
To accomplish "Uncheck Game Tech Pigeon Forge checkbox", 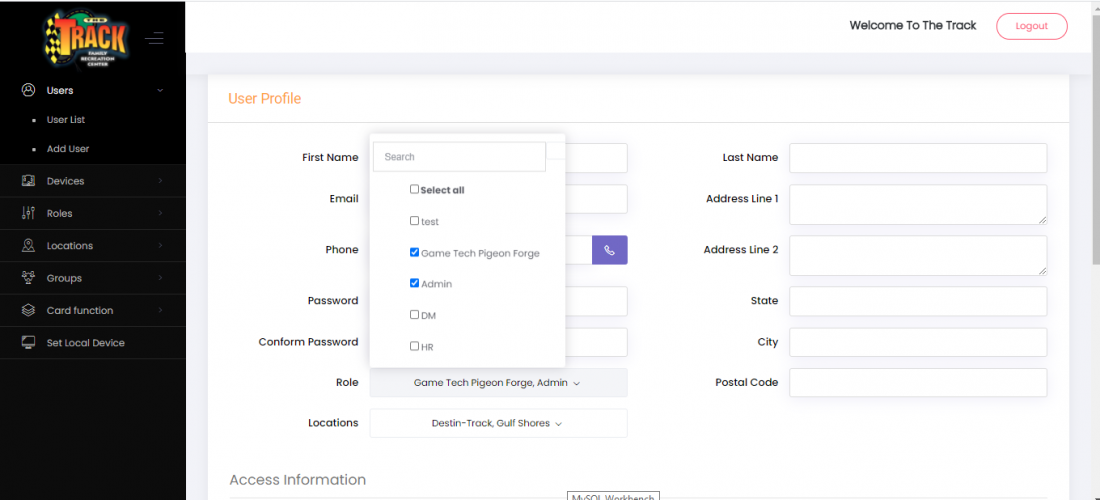I will click(414, 252).
